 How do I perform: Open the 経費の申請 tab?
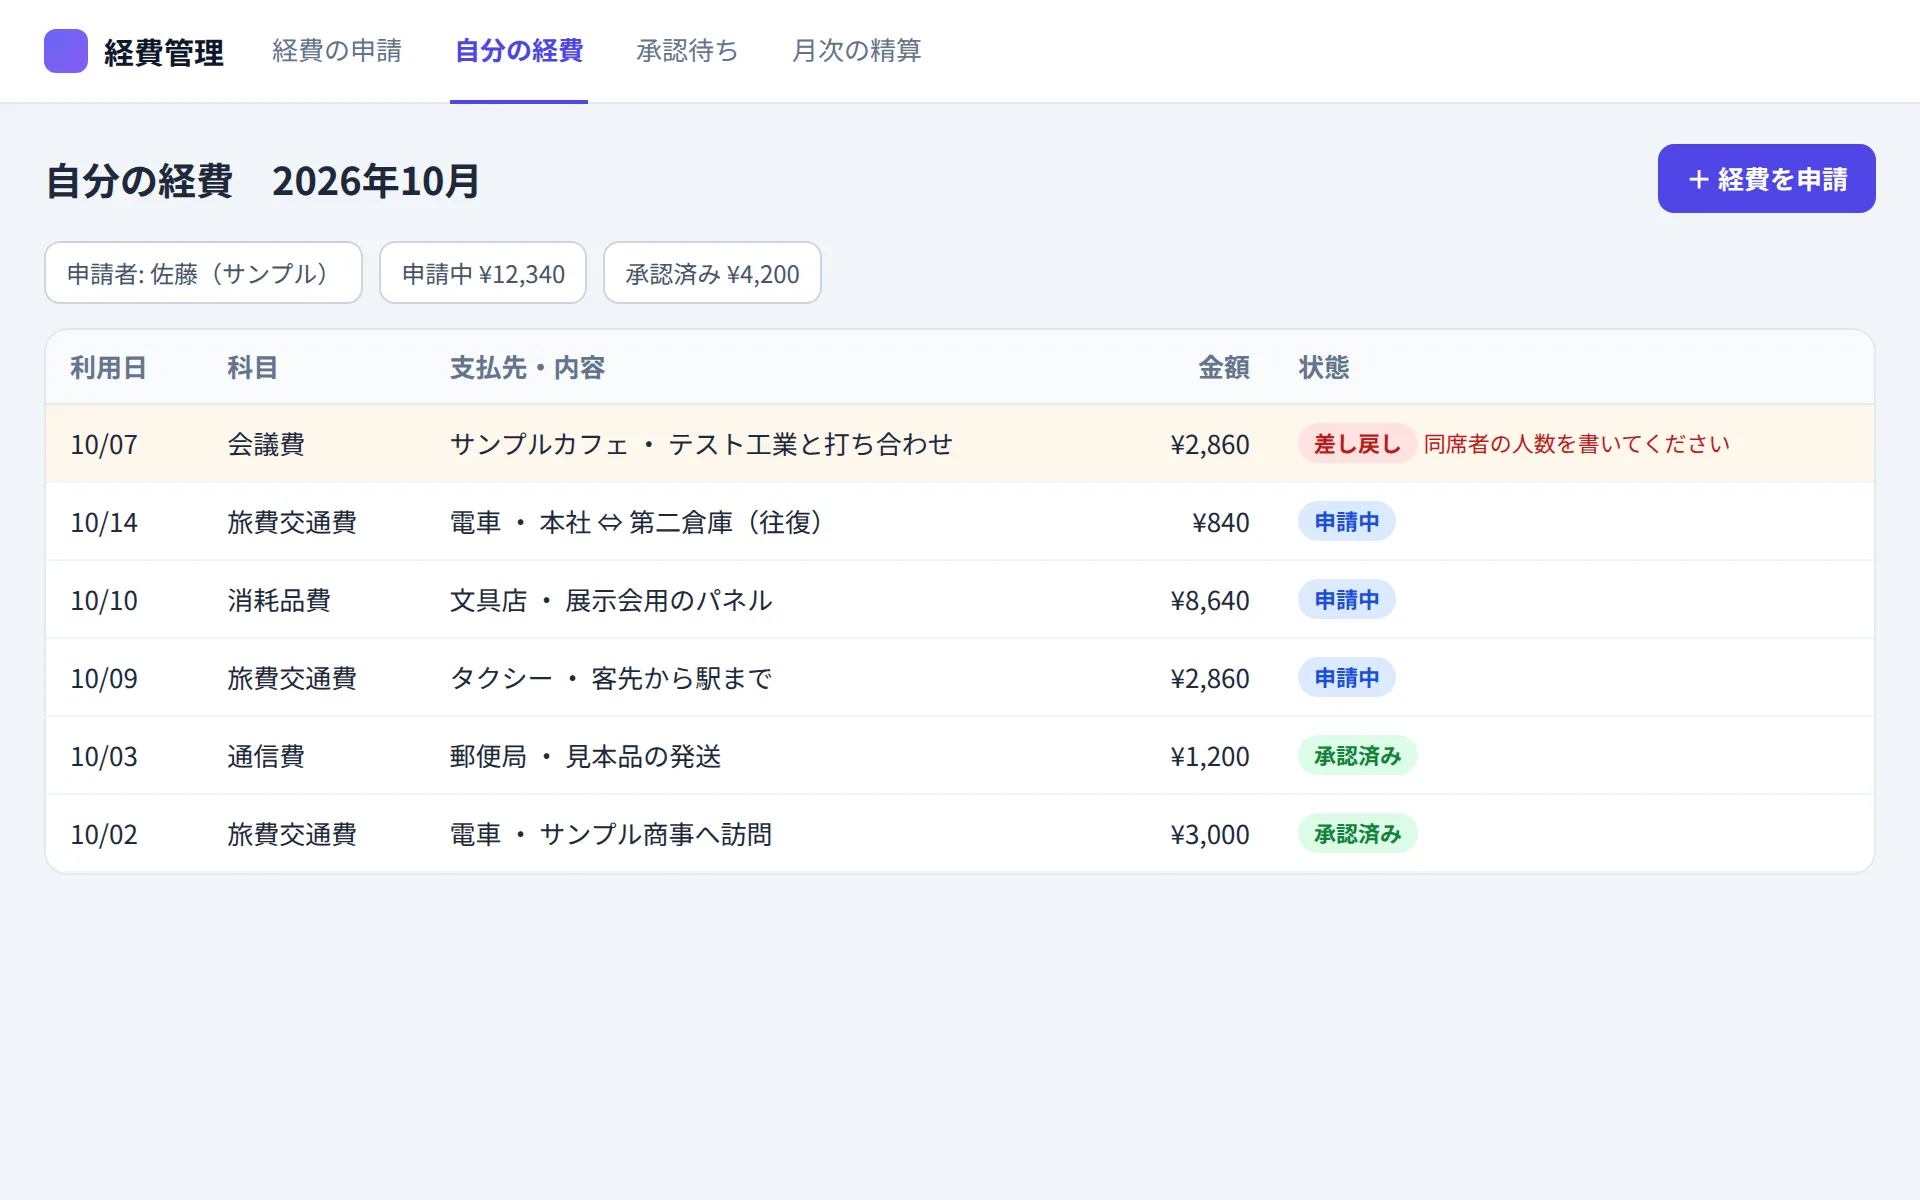click(x=337, y=51)
